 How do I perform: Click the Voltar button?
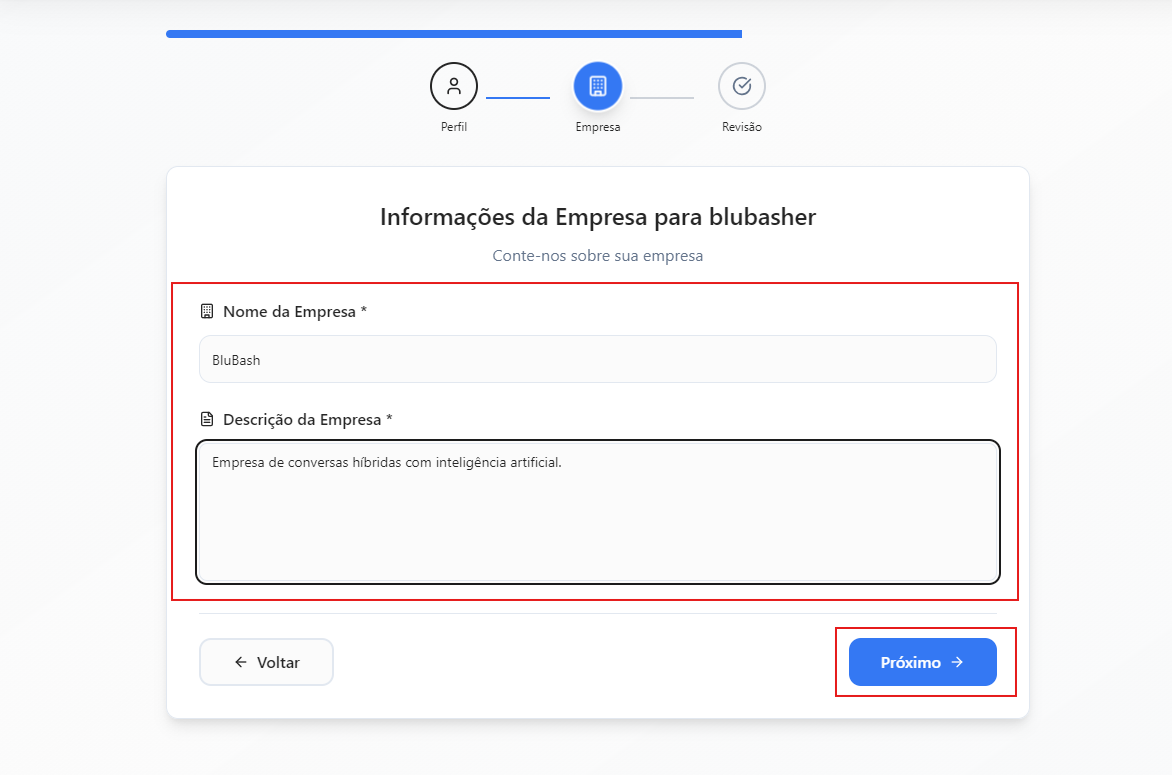pyautogui.click(x=266, y=662)
